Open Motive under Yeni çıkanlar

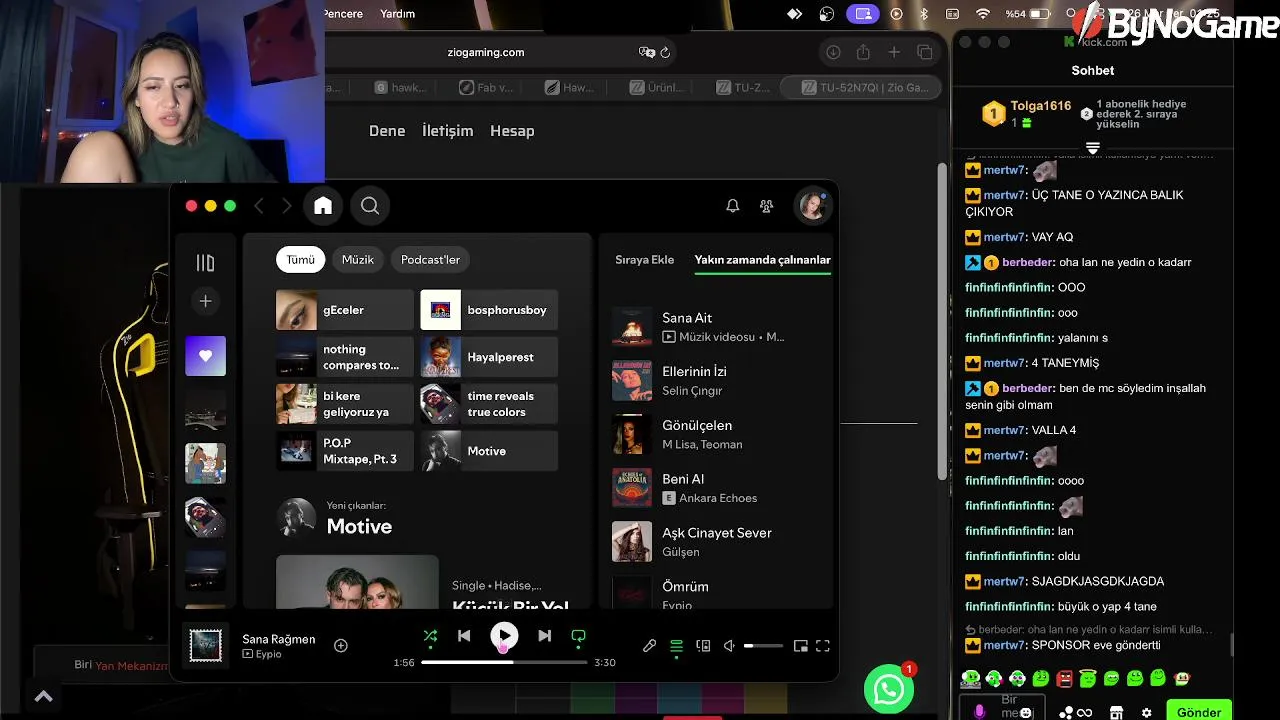[x=359, y=526]
